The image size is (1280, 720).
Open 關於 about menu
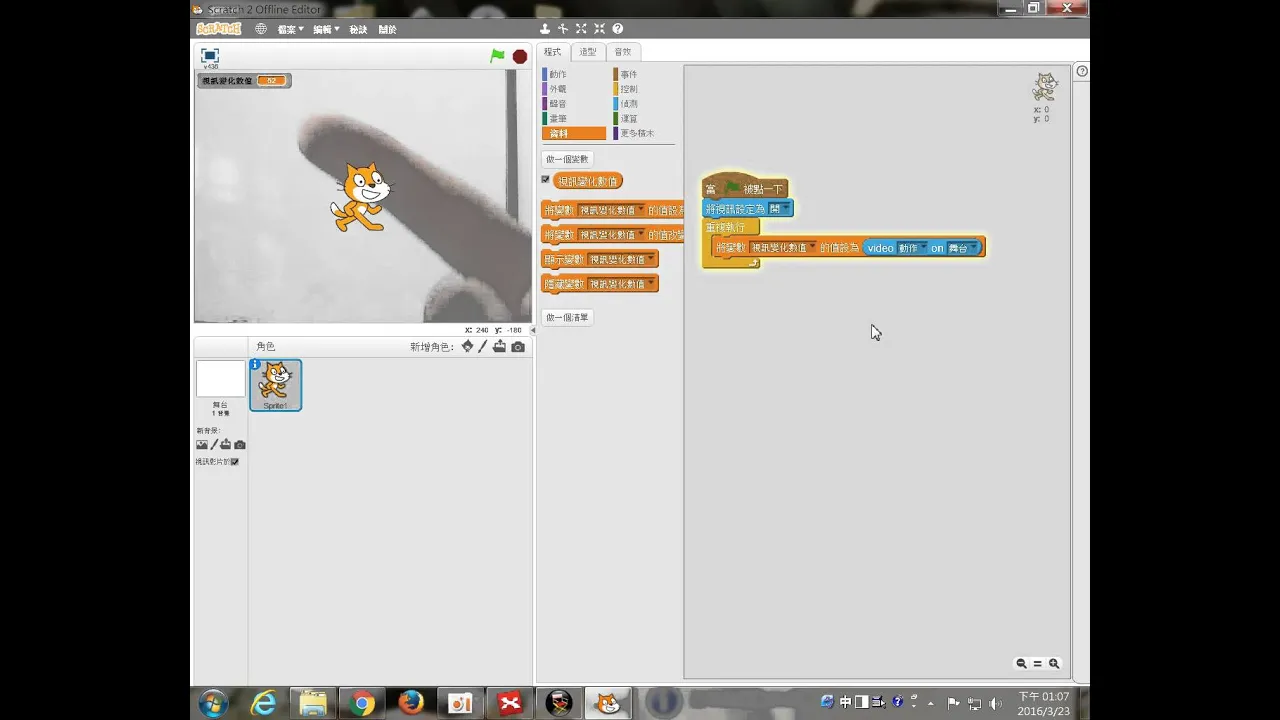[387, 29]
